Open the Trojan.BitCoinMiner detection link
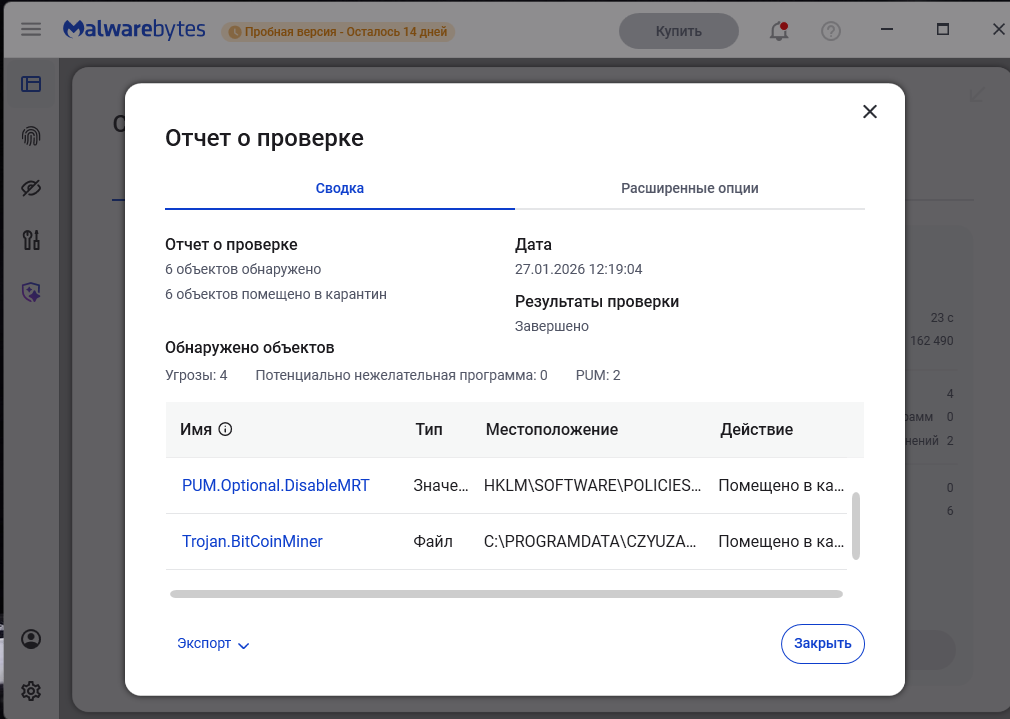Screen dimensions: 1010x719 coord(252,542)
